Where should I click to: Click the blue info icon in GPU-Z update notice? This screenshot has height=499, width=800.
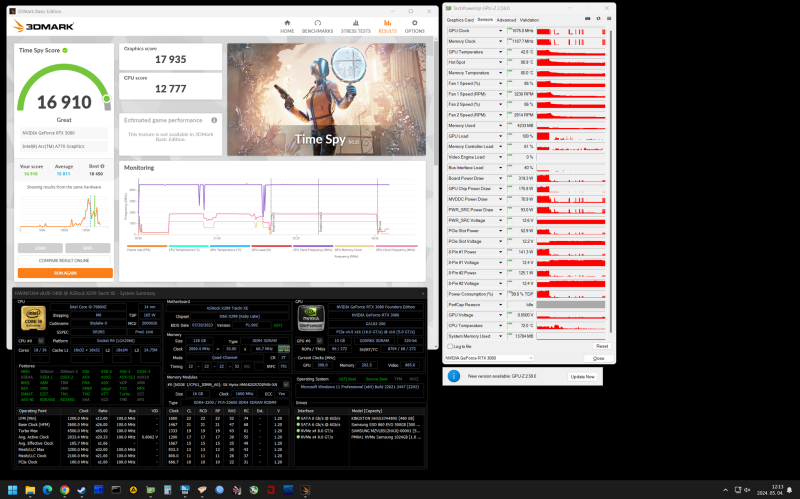coord(454,376)
